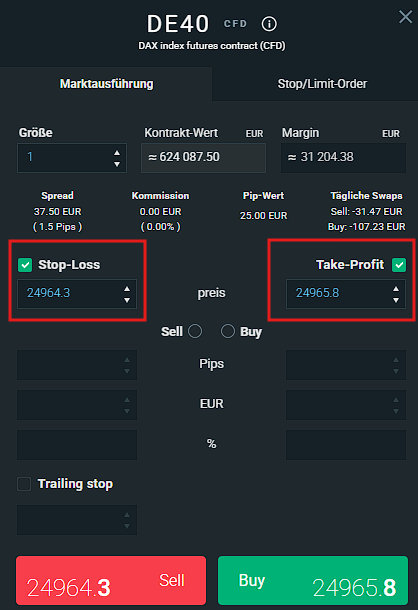This screenshot has height=610, width=418.
Task: Edit the Take-Profit price field
Action: (x=339, y=294)
